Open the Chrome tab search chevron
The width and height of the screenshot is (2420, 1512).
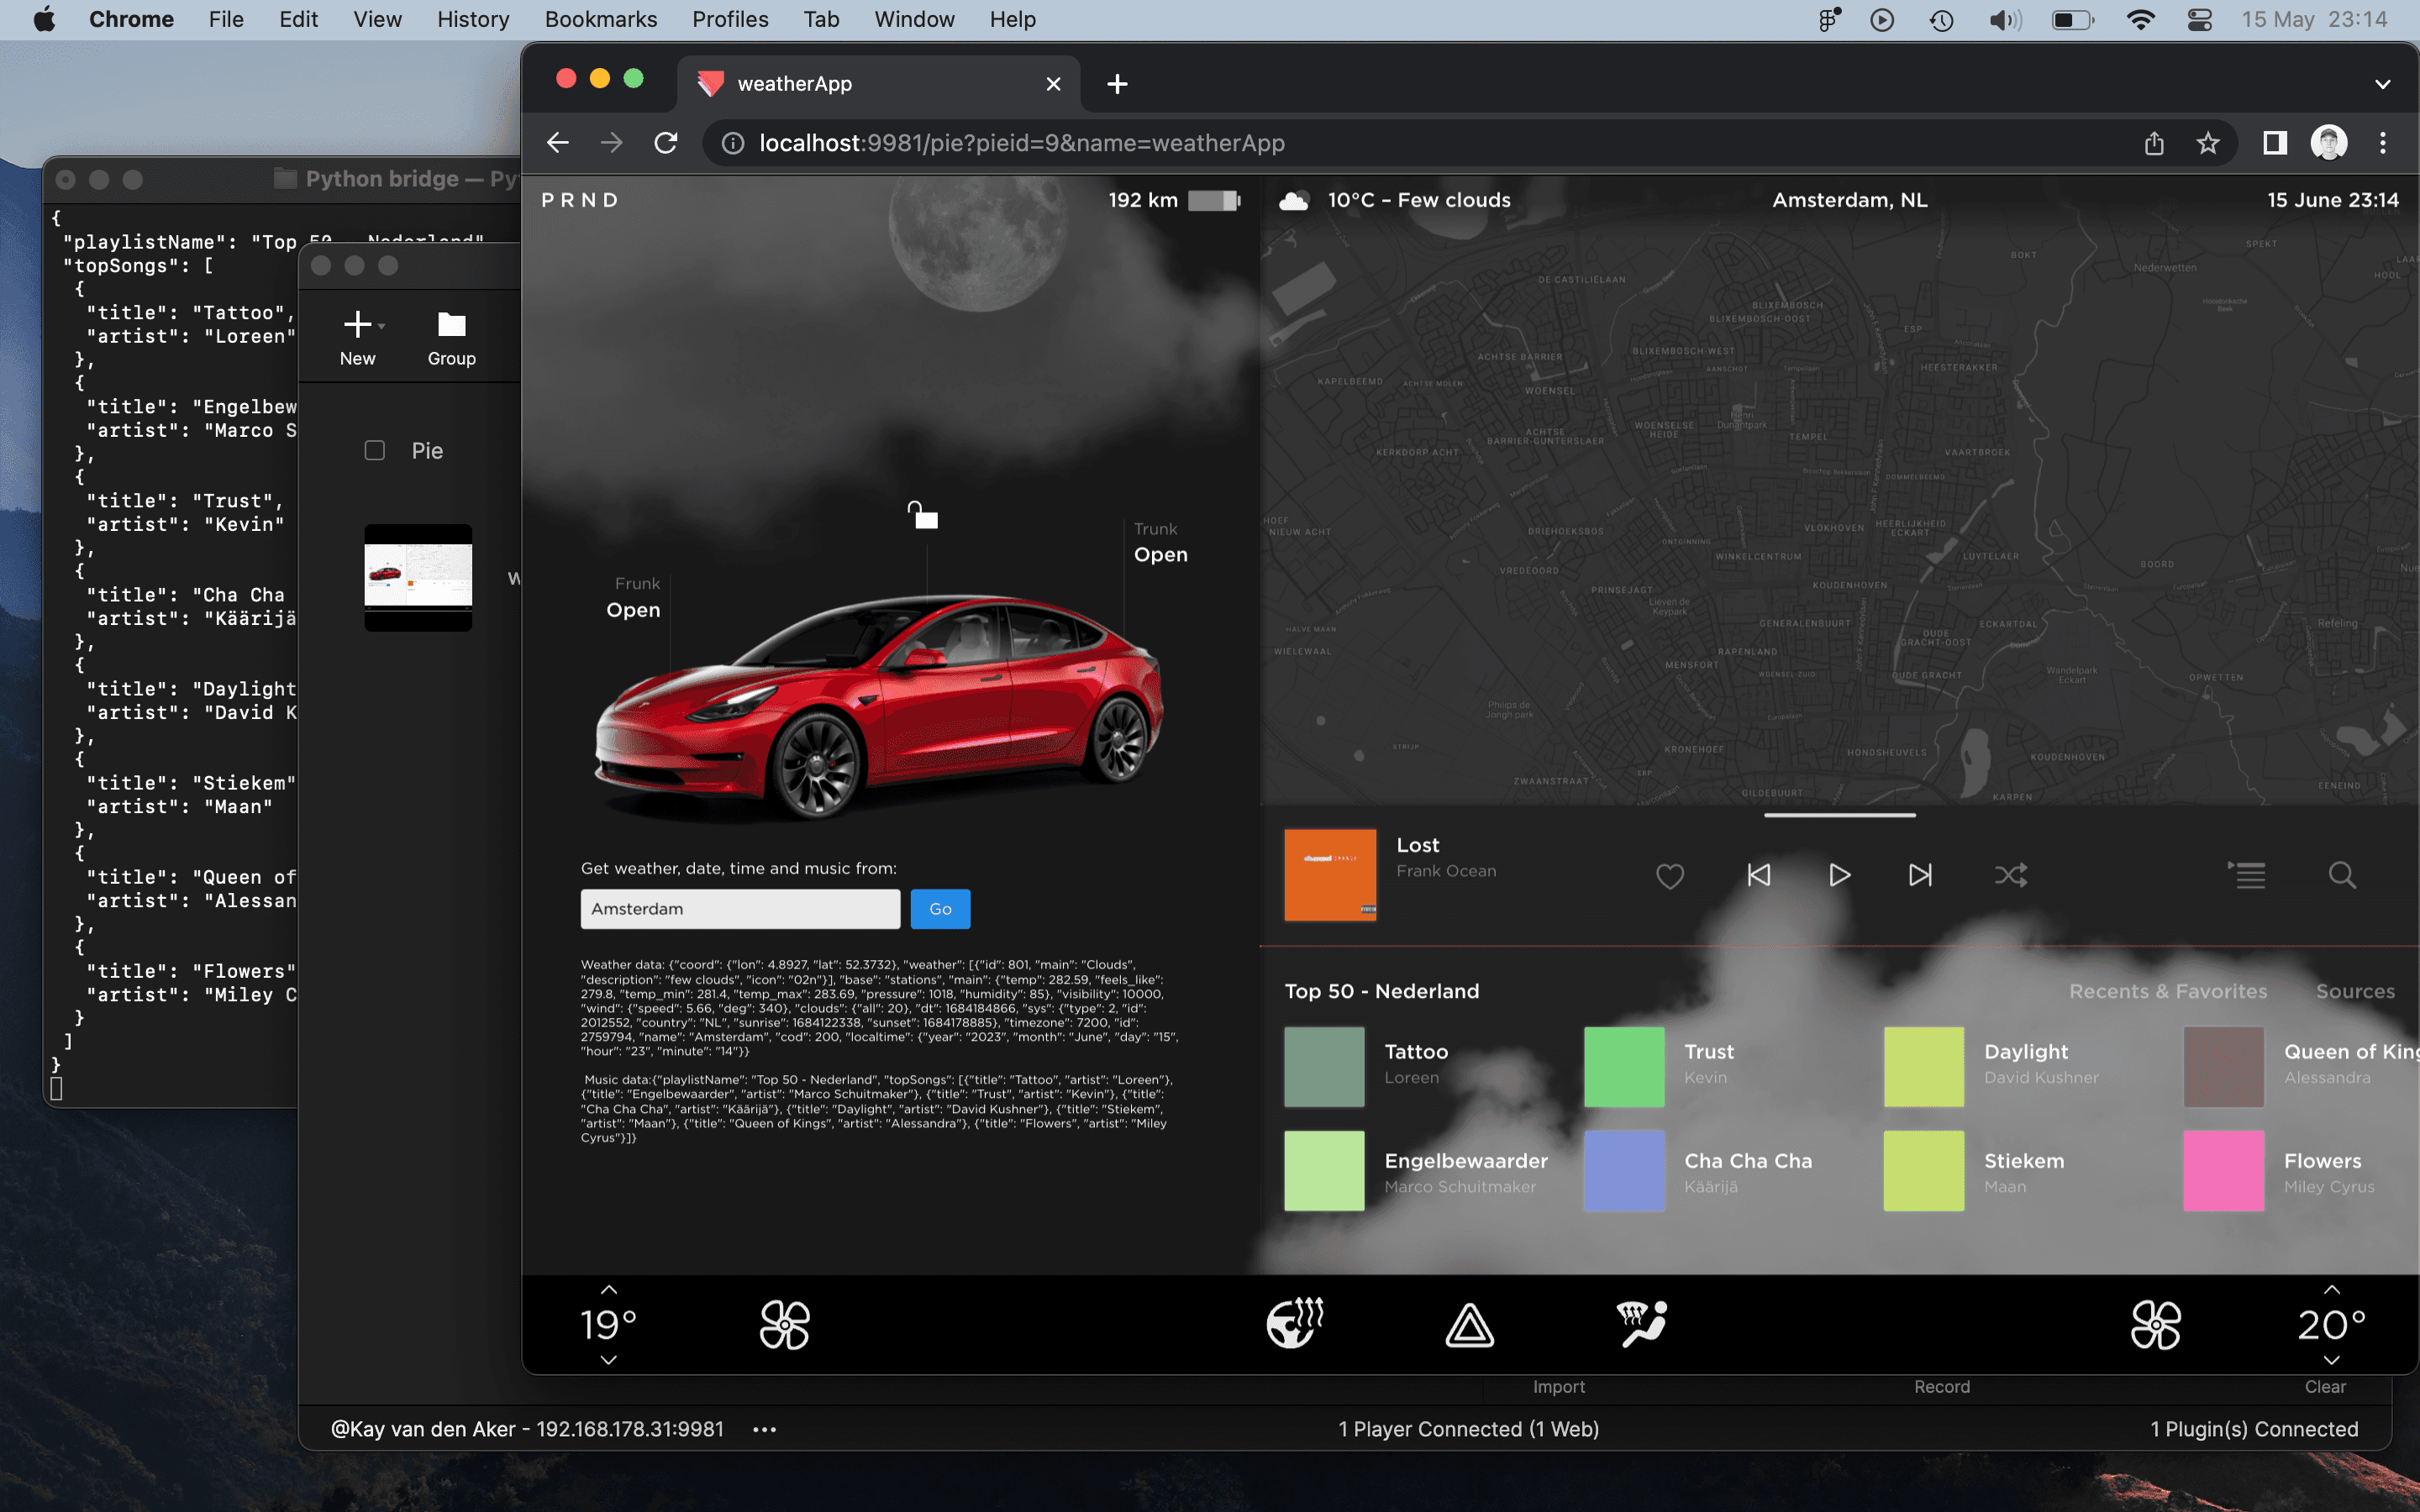click(x=2383, y=83)
